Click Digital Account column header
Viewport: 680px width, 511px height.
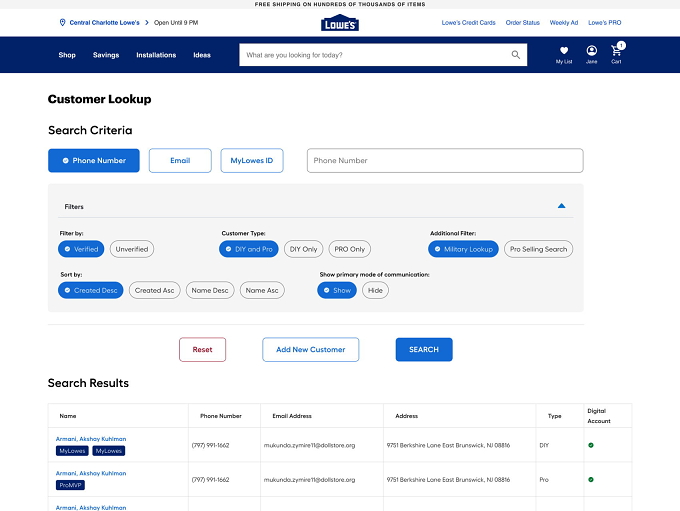[x=599, y=416]
